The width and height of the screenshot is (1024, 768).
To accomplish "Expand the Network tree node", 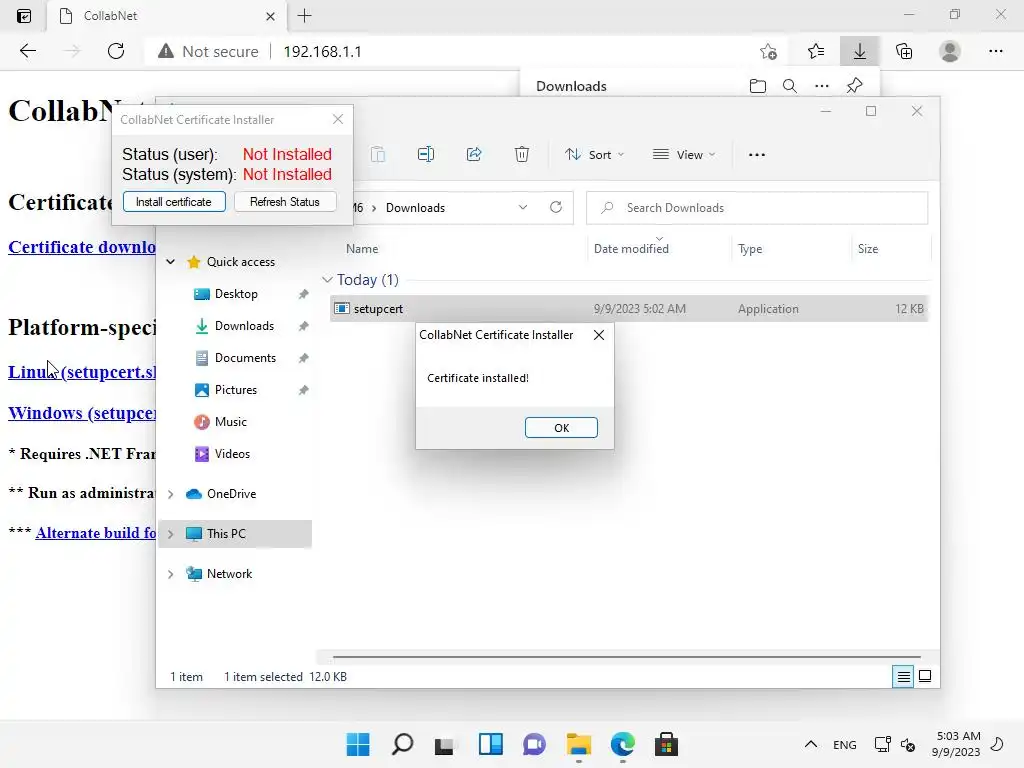I will (x=170, y=574).
